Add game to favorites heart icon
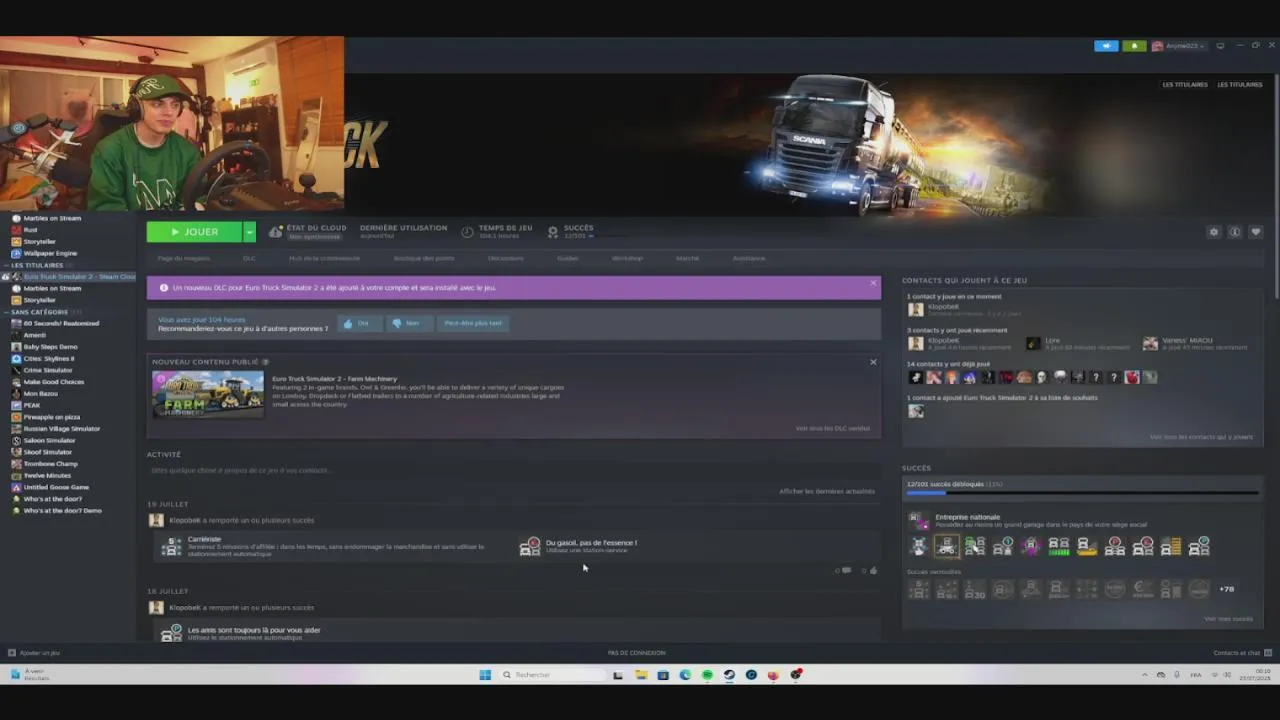The height and width of the screenshot is (720, 1280). (x=1256, y=232)
